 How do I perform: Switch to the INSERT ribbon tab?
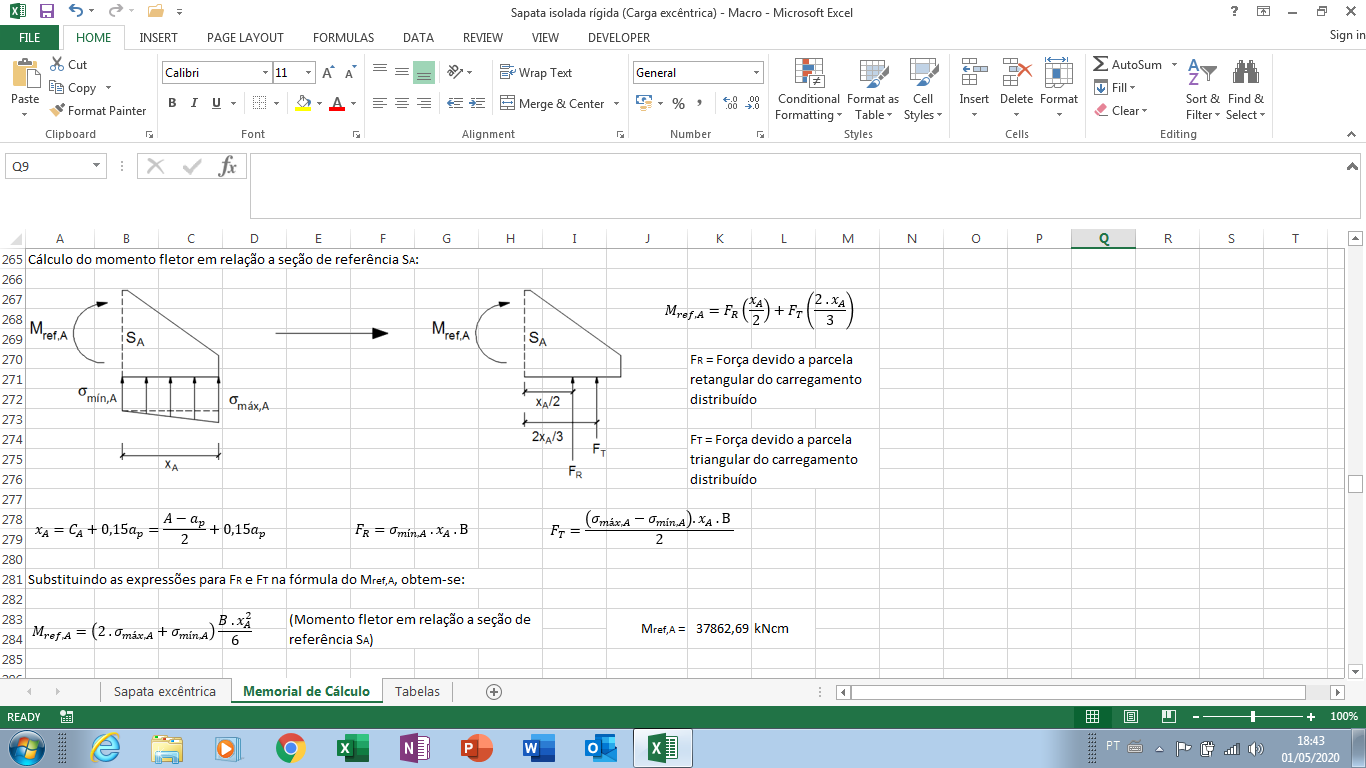pyautogui.click(x=159, y=37)
